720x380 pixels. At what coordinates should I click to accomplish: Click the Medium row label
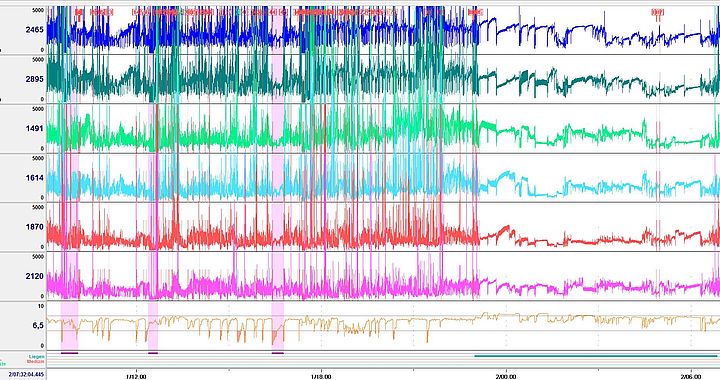(36, 362)
